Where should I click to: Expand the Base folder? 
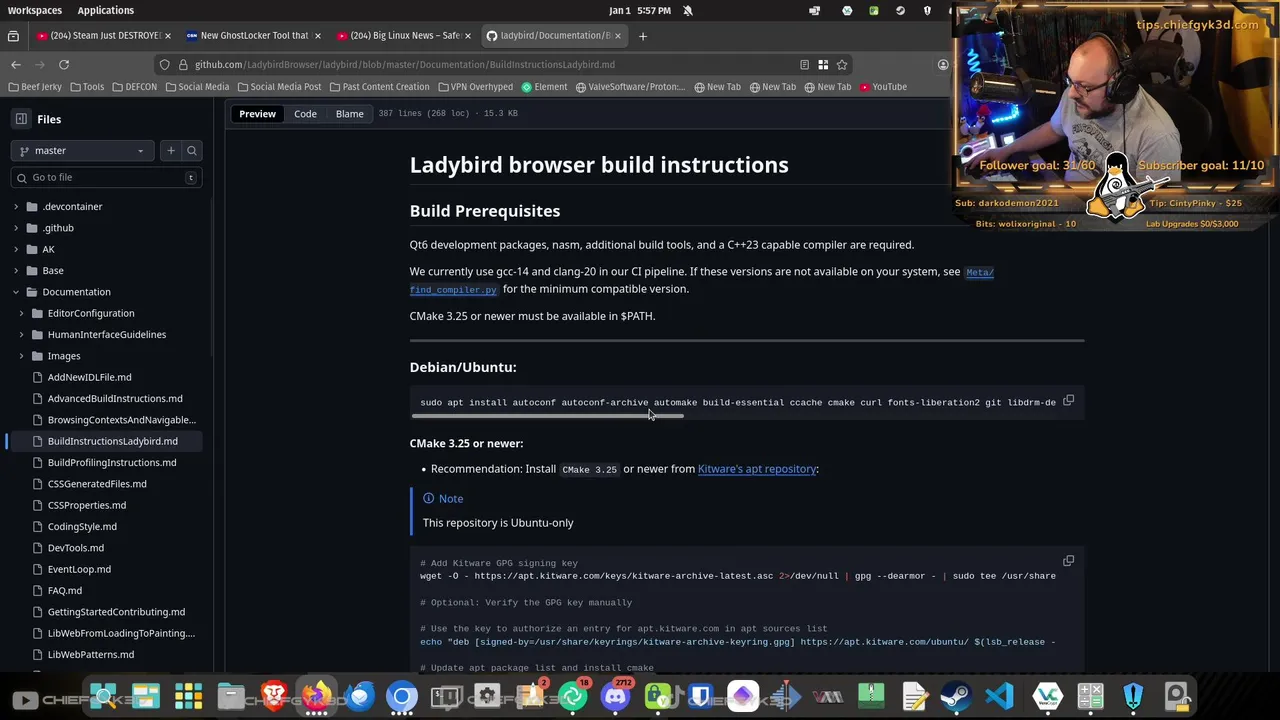tap(15, 271)
